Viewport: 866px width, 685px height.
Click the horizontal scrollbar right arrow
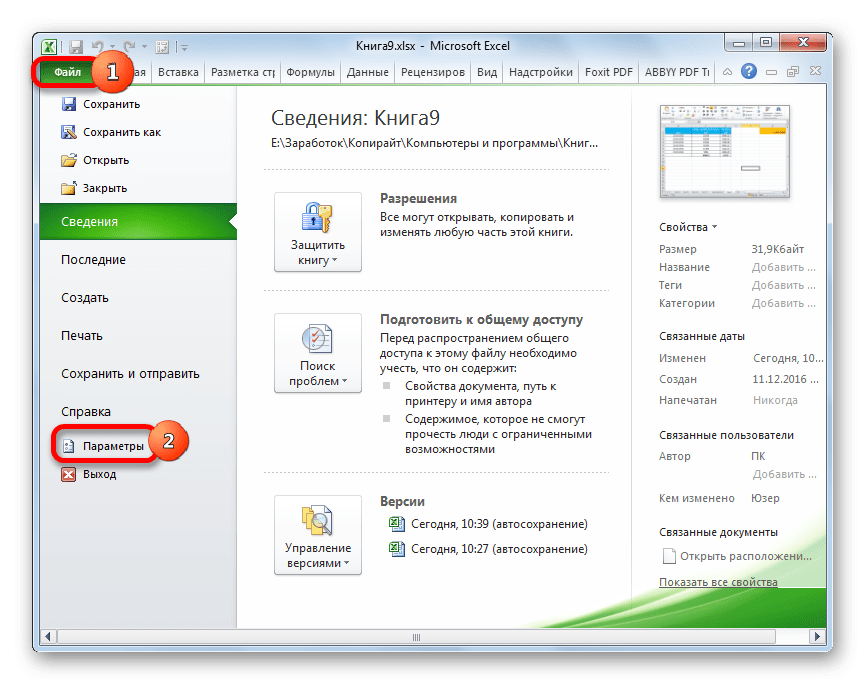pyautogui.click(x=817, y=637)
